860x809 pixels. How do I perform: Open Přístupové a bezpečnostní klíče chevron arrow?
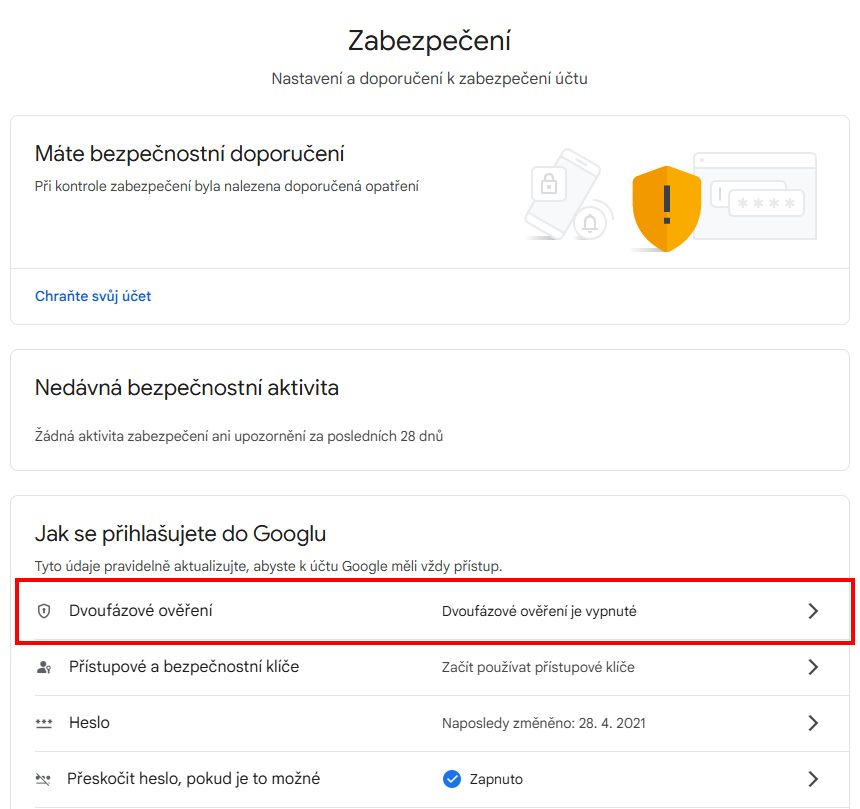pyautogui.click(x=813, y=667)
